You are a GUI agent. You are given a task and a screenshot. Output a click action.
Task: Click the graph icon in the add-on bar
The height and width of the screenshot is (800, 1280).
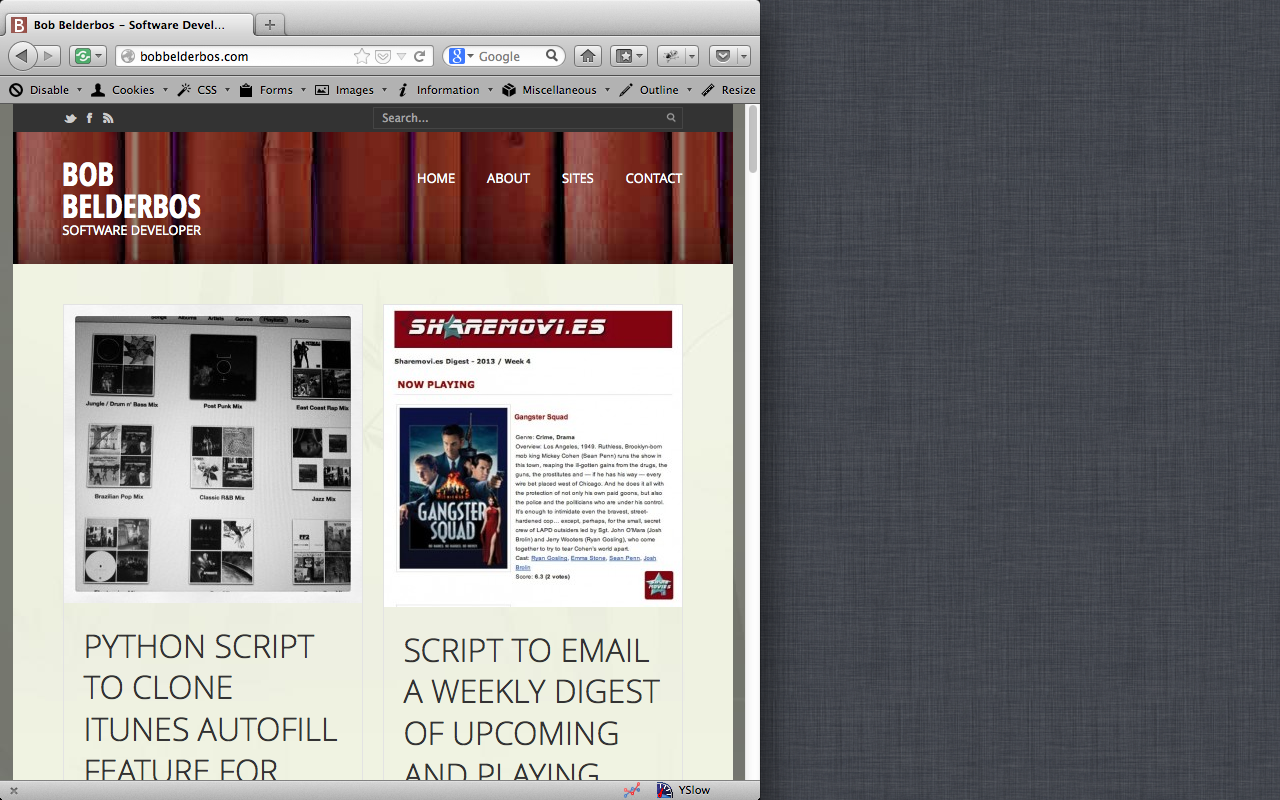click(x=632, y=790)
